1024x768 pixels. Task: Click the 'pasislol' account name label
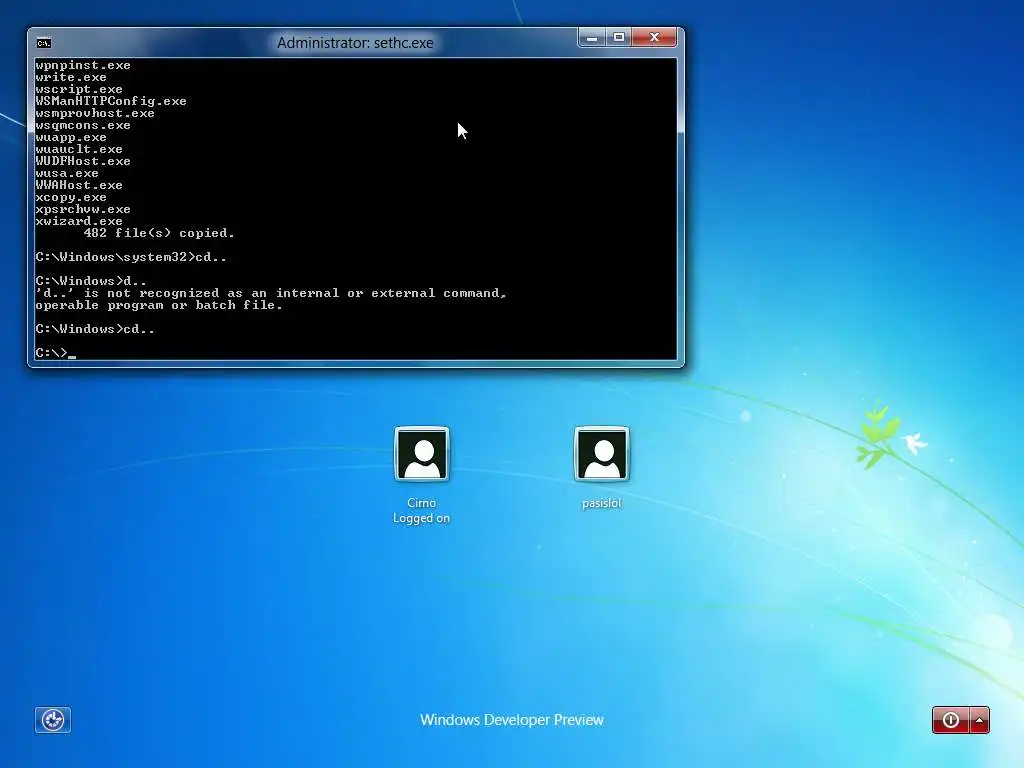pos(601,503)
